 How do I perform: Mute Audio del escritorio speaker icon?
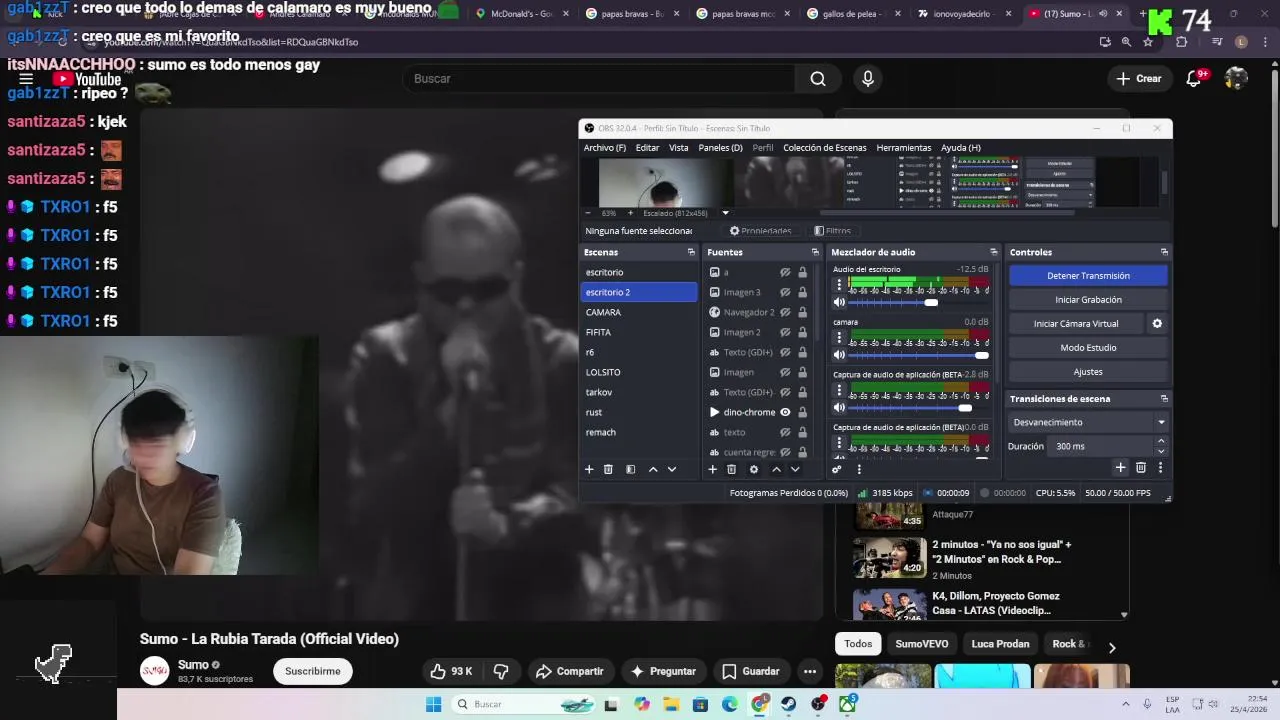840,302
